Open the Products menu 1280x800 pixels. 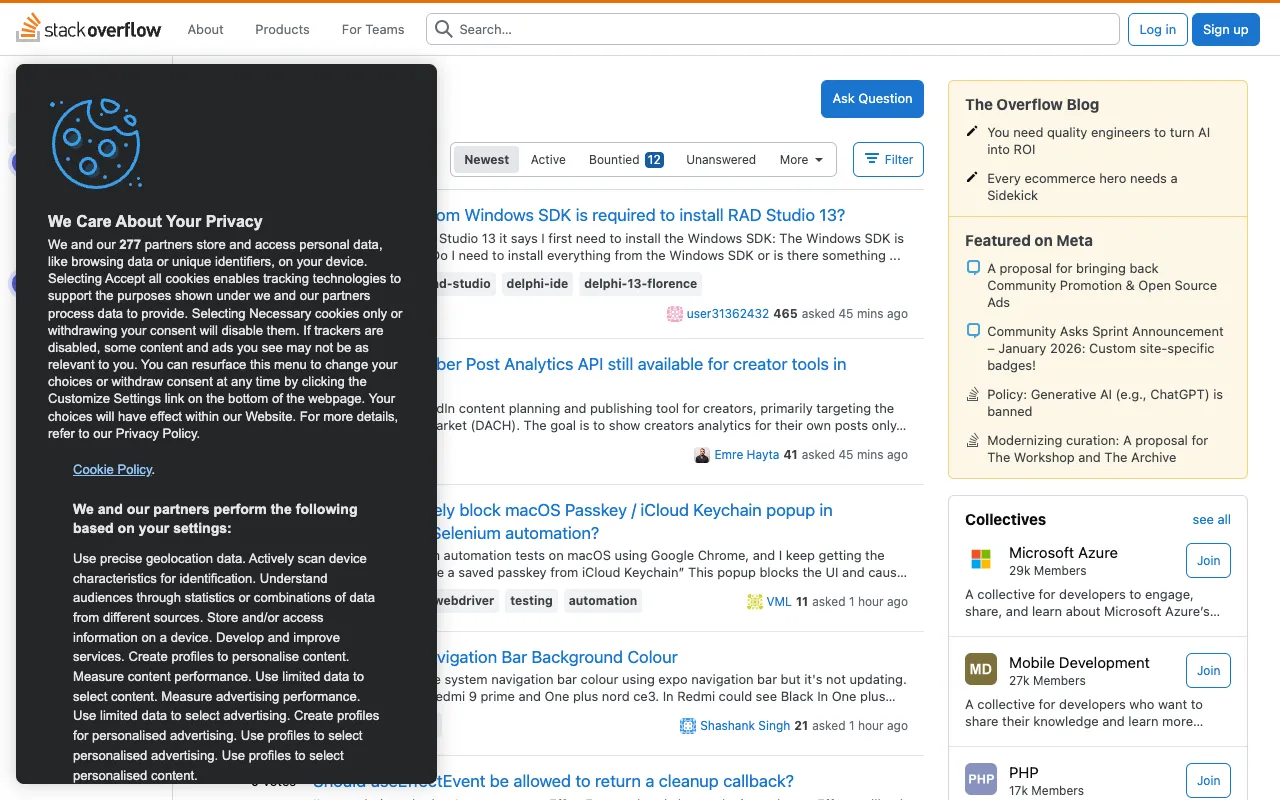[281, 29]
